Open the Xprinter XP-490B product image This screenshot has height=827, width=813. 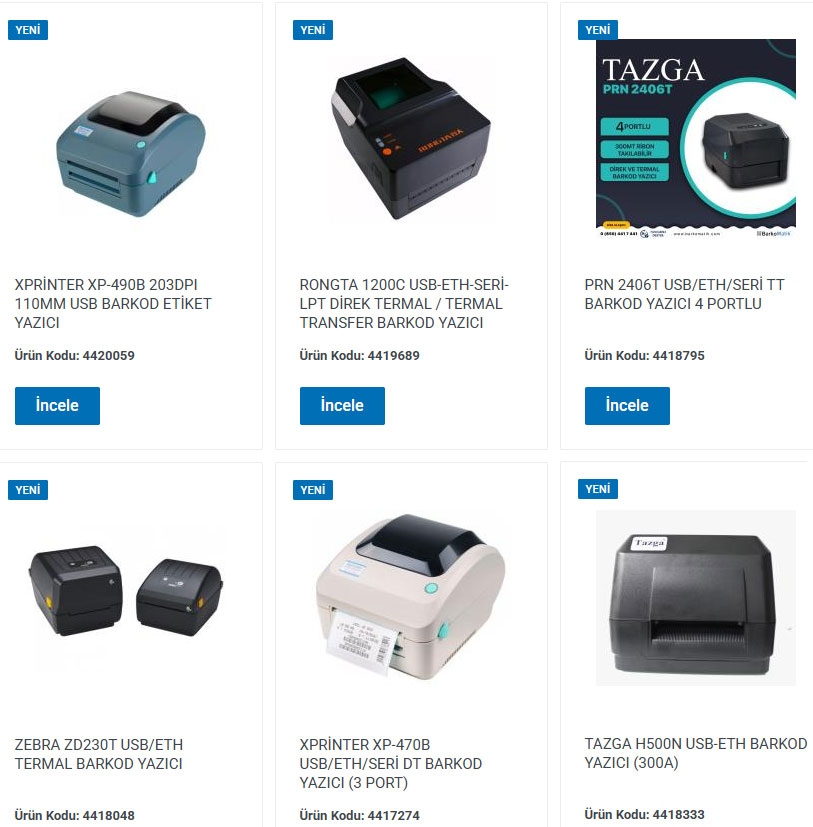131,154
